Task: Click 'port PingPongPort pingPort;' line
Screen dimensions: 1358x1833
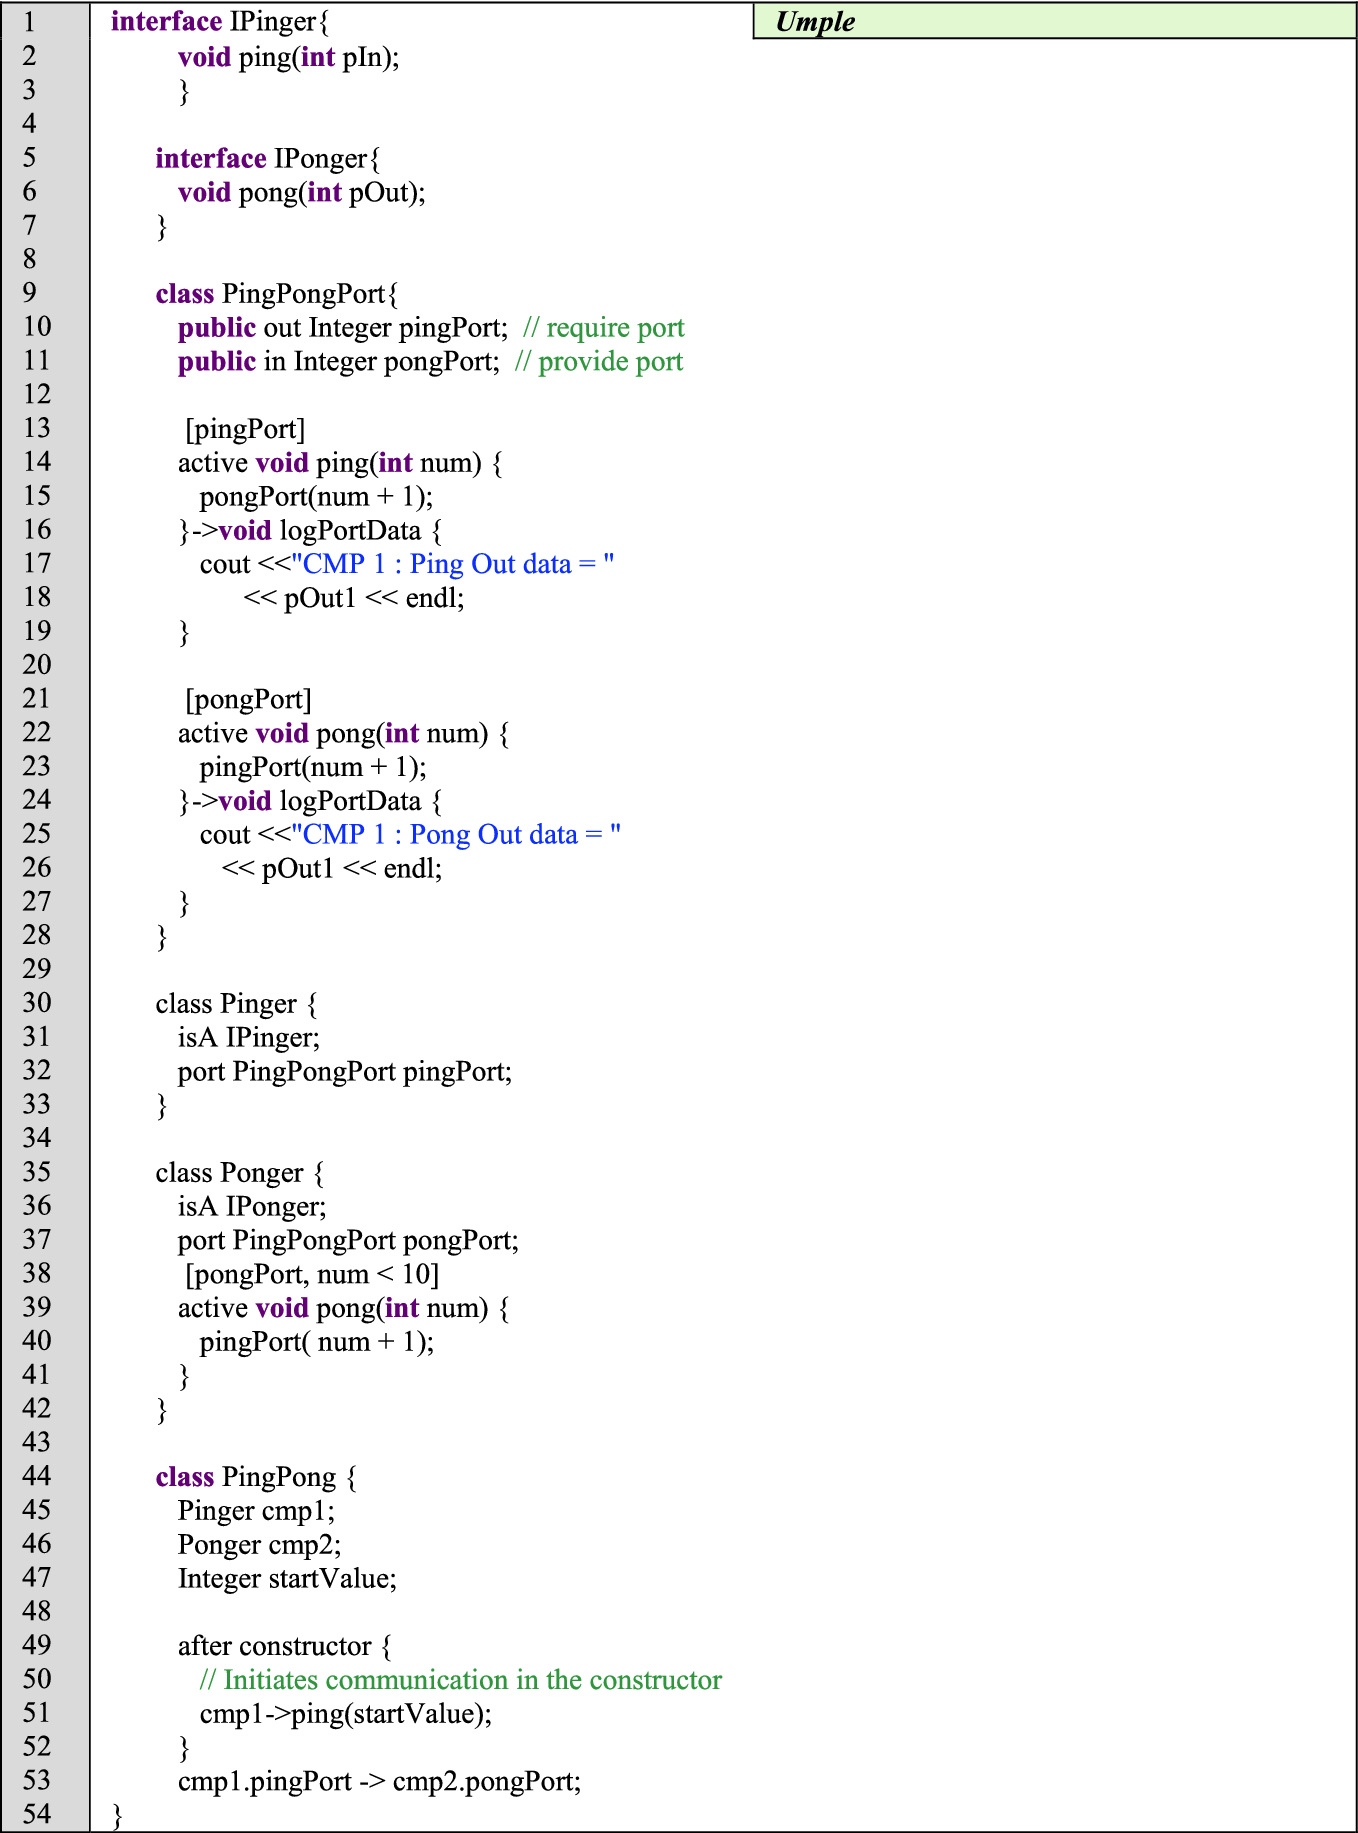Action: (345, 1072)
